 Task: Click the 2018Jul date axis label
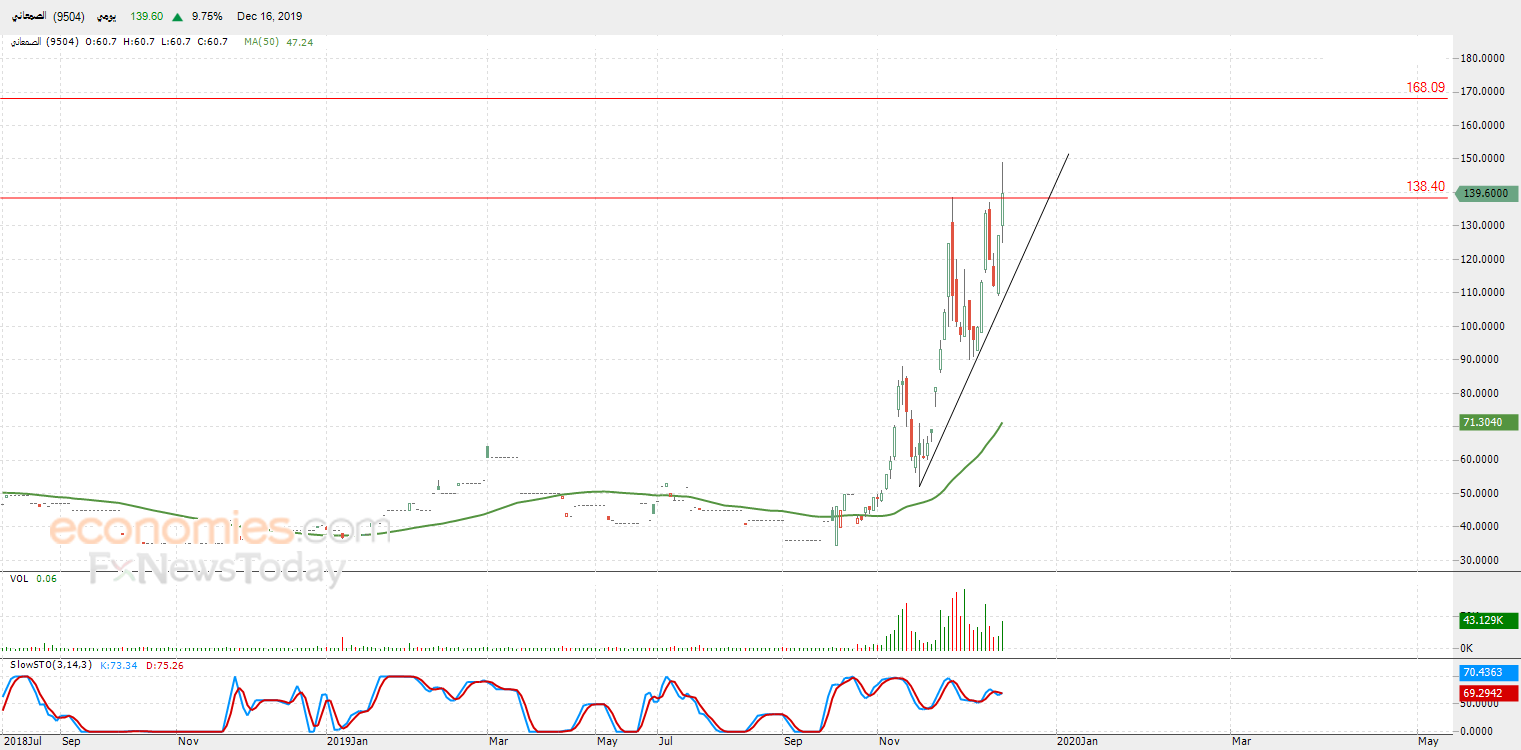point(21,742)
